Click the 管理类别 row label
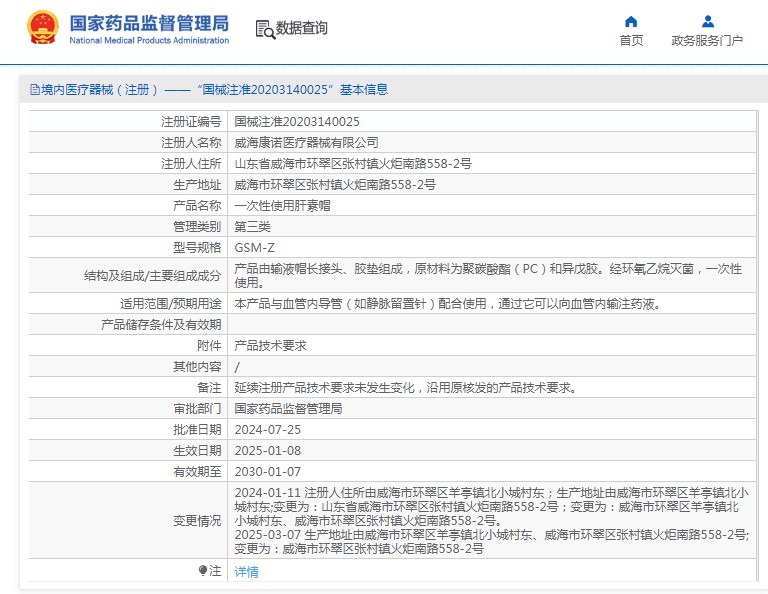 point(197,227)
